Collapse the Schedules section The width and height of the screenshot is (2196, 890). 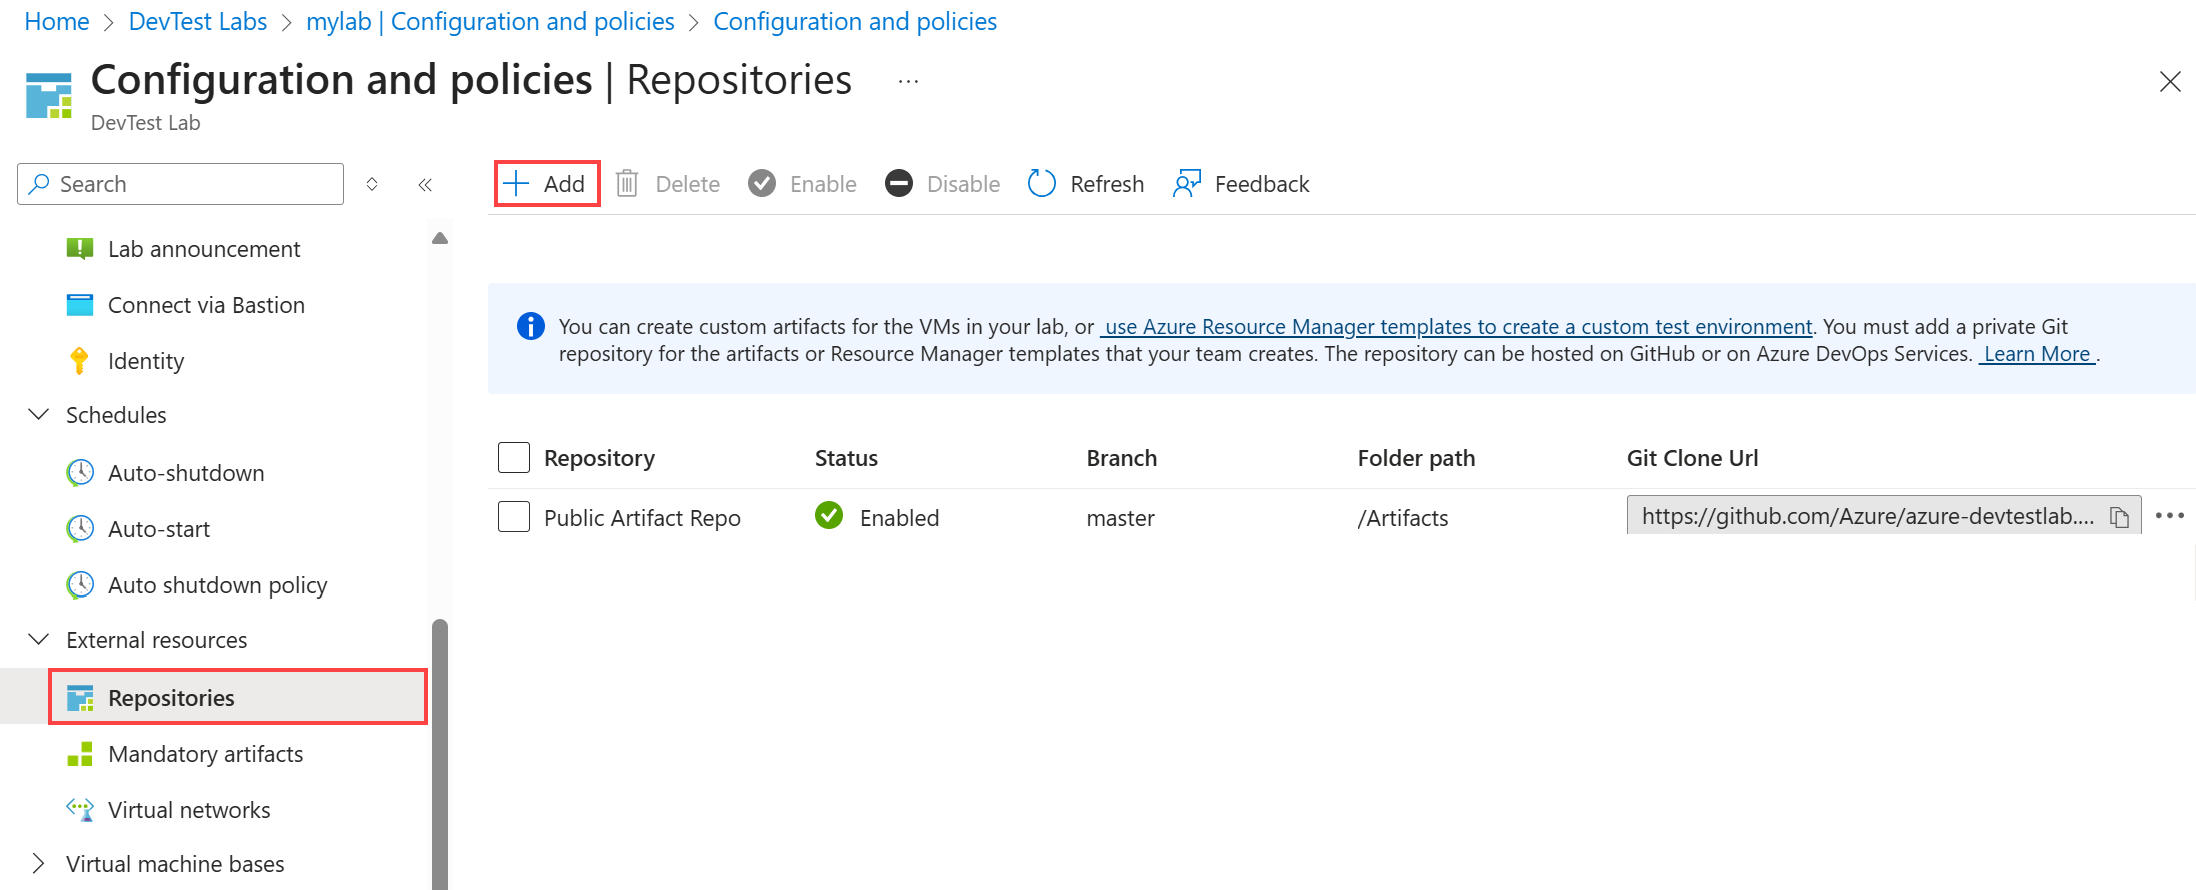click(x=39, y=415)
